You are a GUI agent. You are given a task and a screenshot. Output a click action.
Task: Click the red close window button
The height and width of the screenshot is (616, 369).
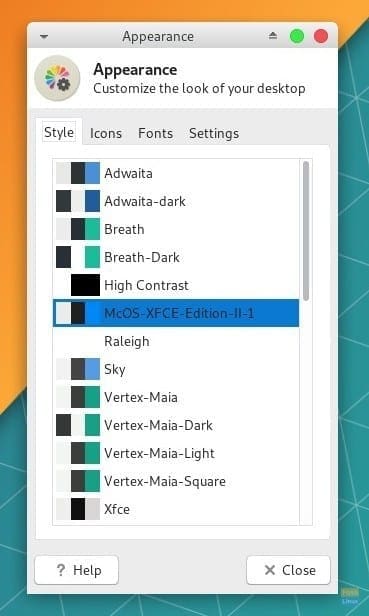tap(321, 37)
